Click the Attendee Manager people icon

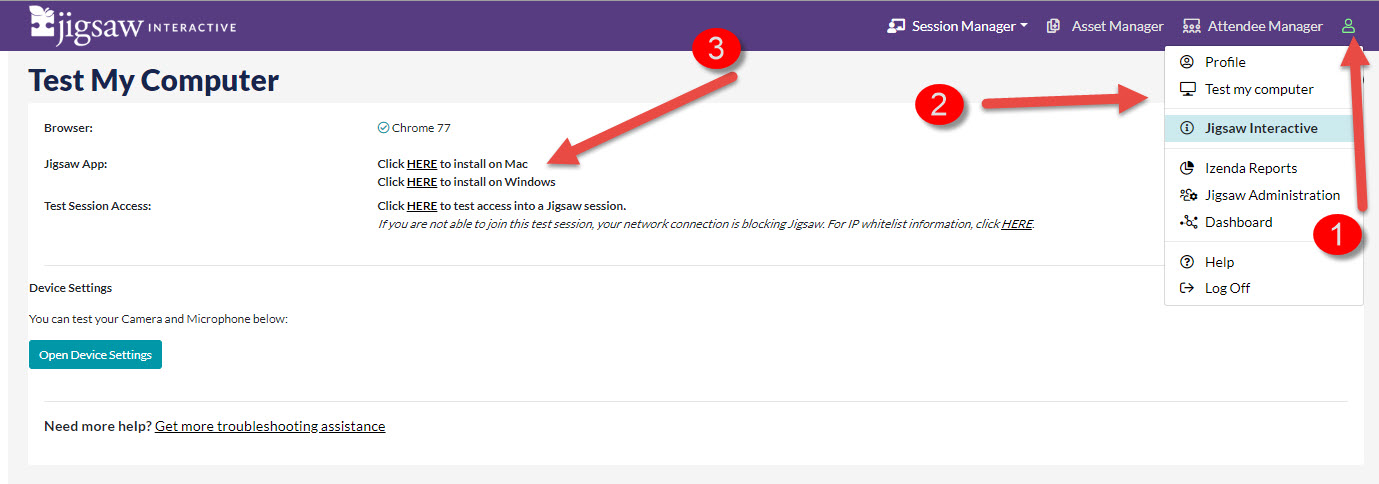(x=1191, y=26)
